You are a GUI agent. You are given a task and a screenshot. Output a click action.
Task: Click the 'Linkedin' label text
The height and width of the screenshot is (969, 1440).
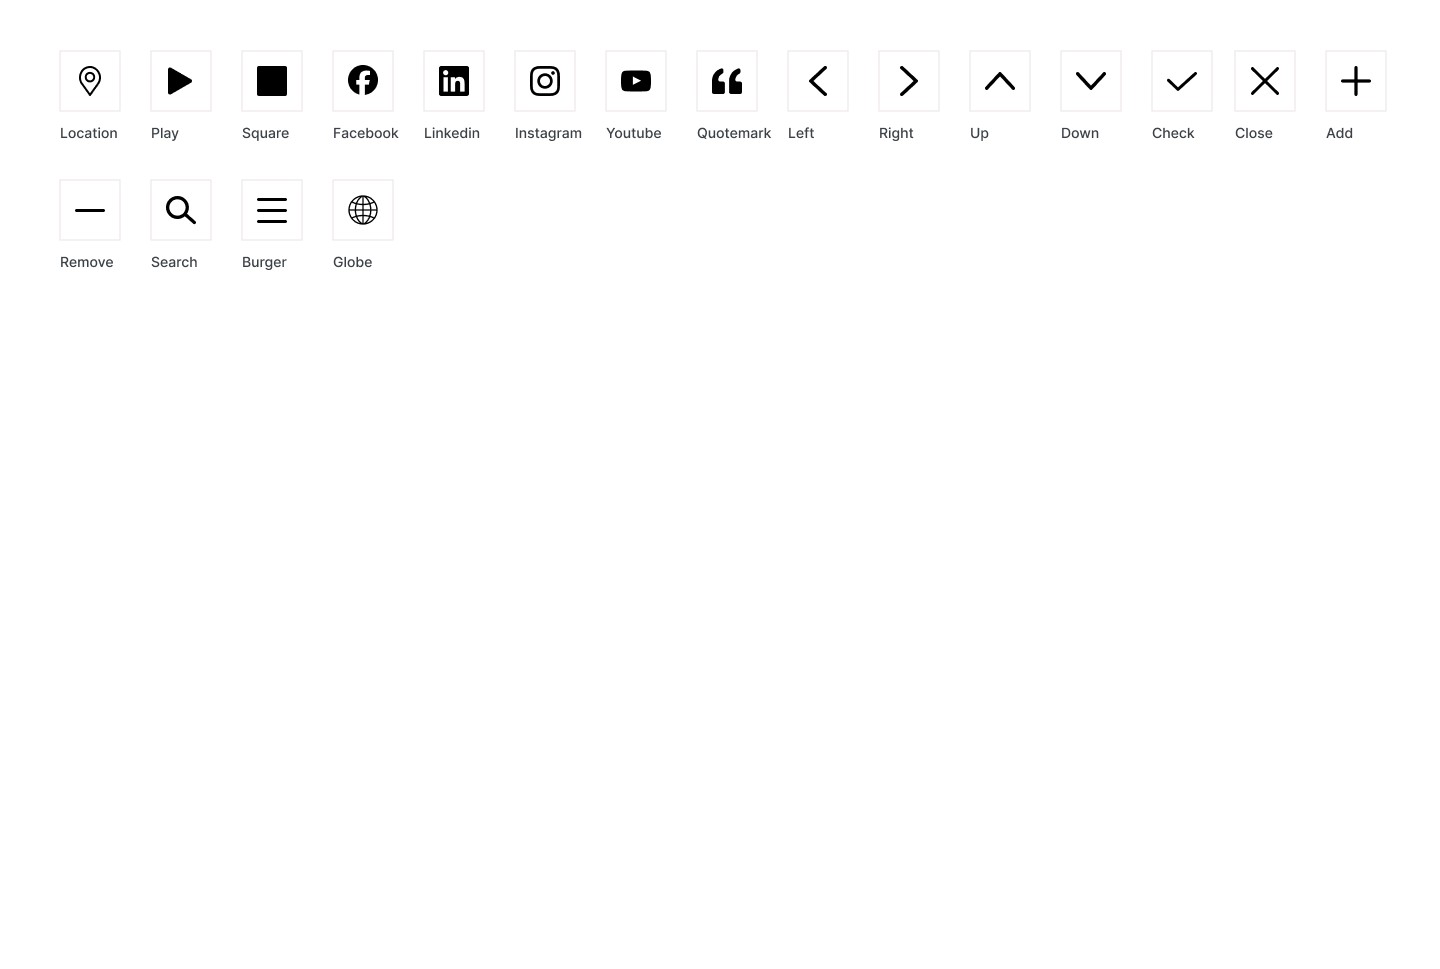pos(452,133)
